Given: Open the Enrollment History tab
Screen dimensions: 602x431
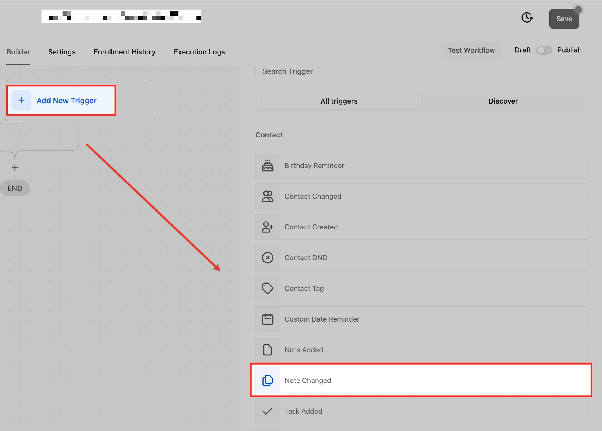Looking at the screenshot, I should pos(124,52).
